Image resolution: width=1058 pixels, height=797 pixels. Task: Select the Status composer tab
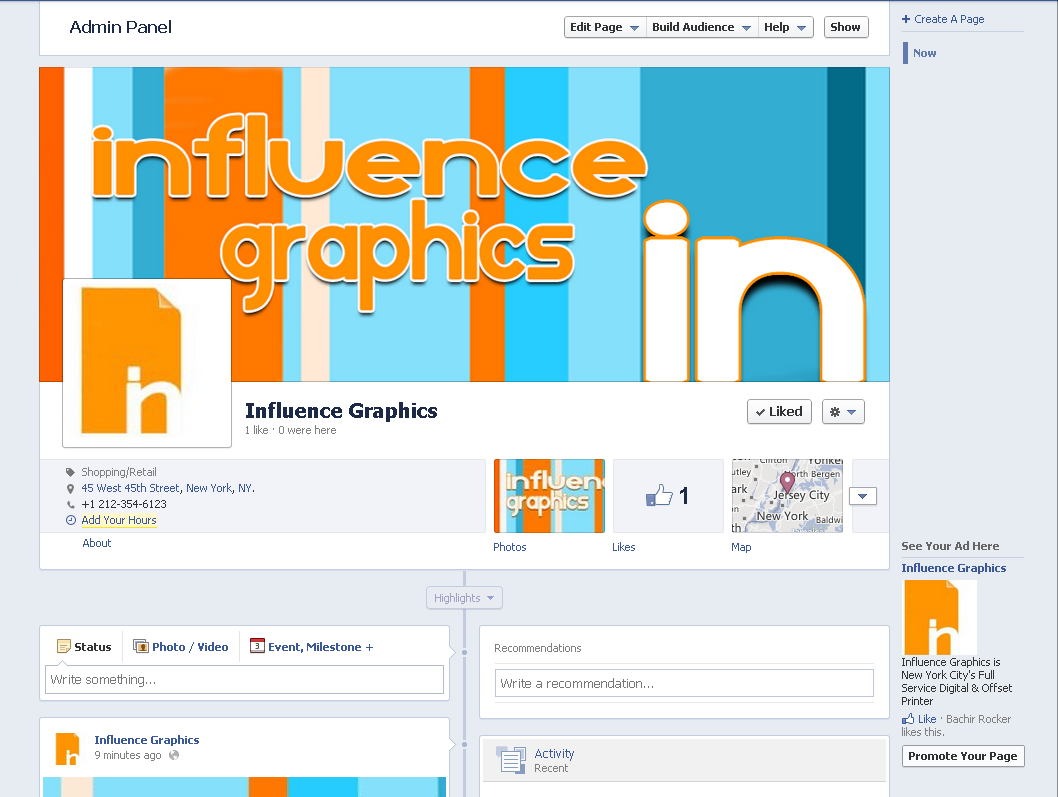coord(84,647)
